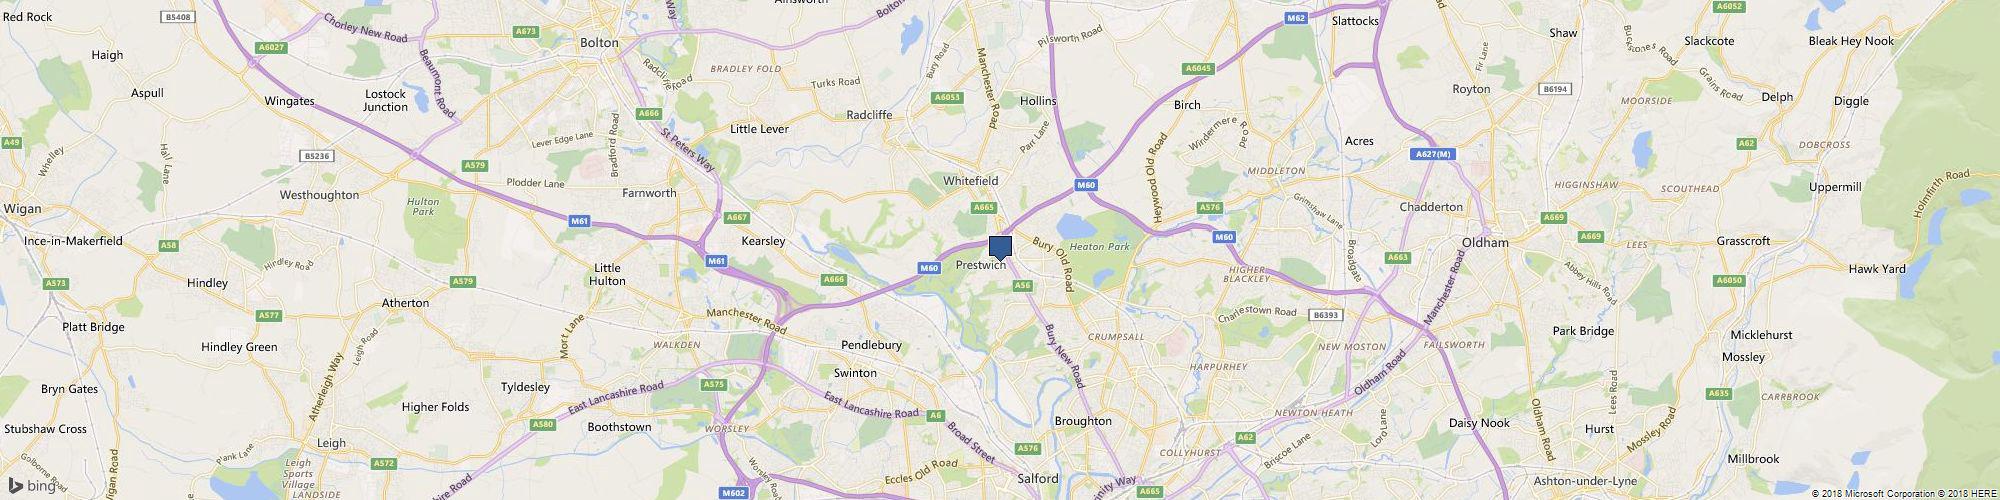Image resolution: width=2000 pixels, height=500 pixels.
Task: Click the M602 motorway shield near Eccles
Action: tap(734, 492)
